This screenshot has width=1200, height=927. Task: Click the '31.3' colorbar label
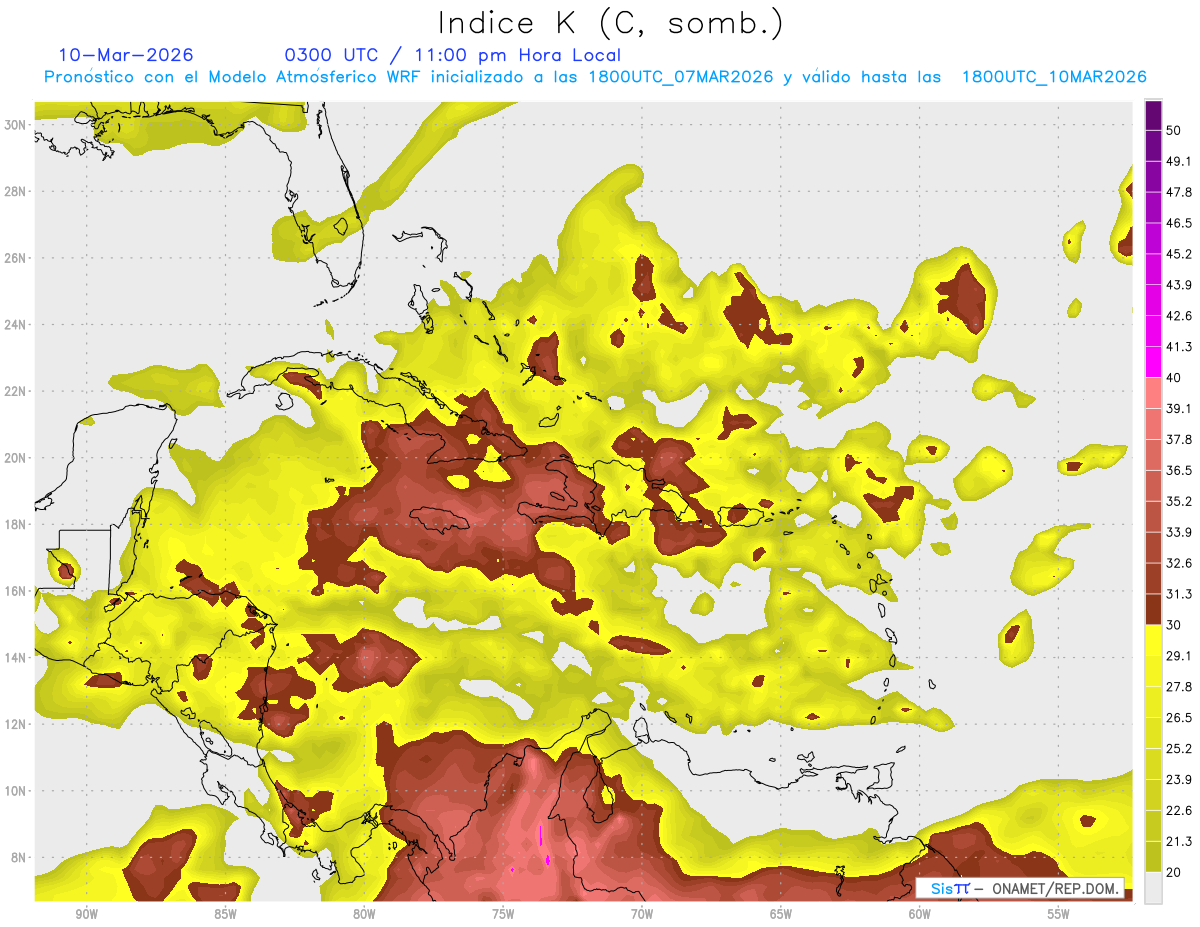(1179, 594)
